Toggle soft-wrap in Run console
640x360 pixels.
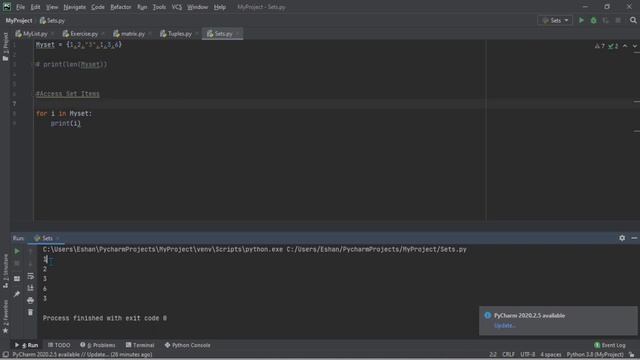click(31, 276)
